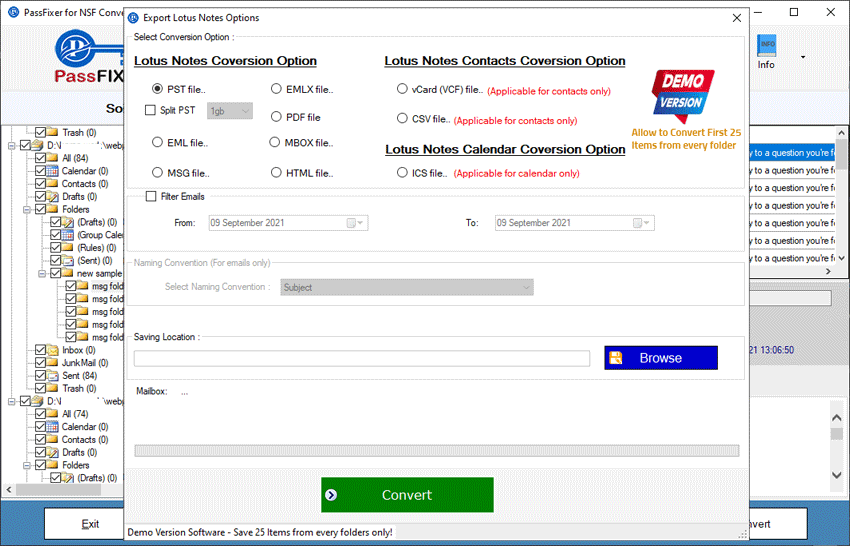Screen dimensions: 850x546
Task: Click the Exit button in main window
Action: pos(84,524)
